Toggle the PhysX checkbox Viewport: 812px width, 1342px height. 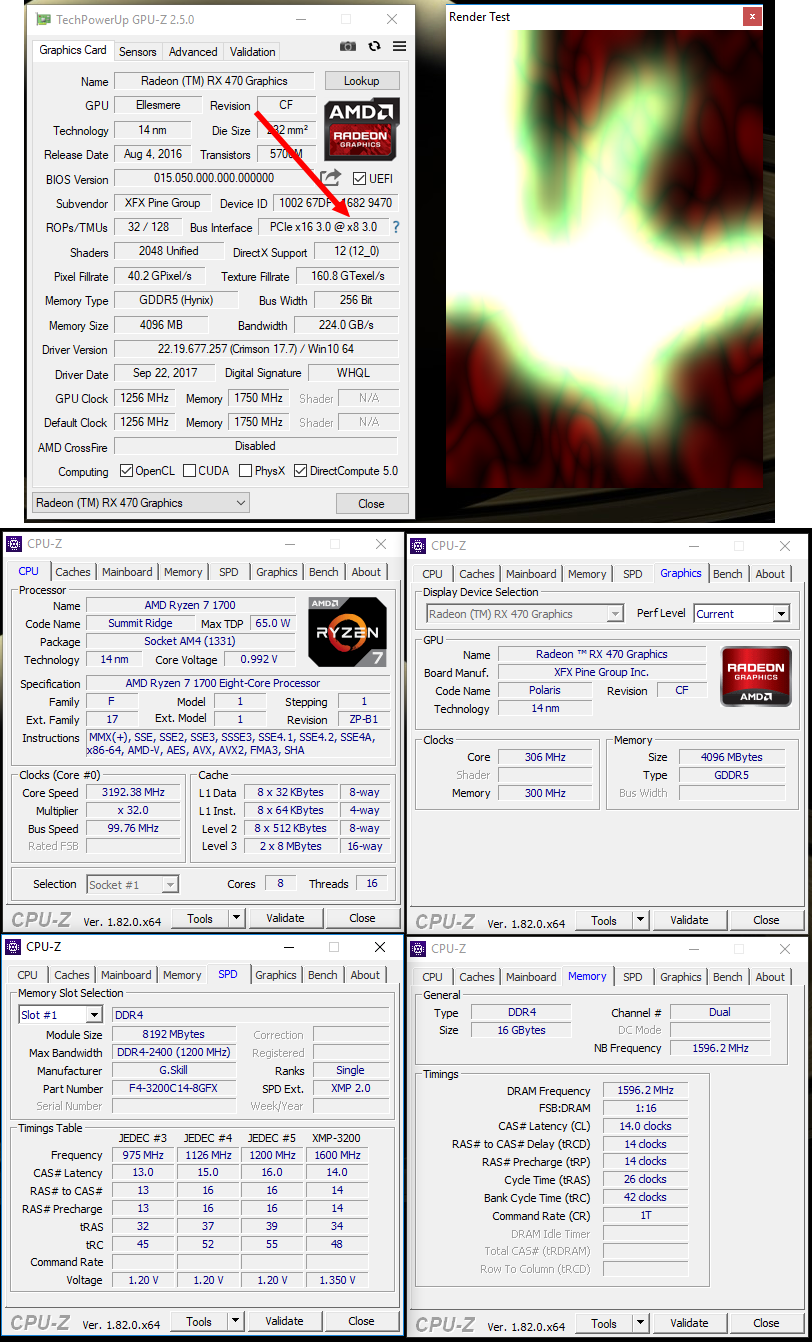(245, 471)
